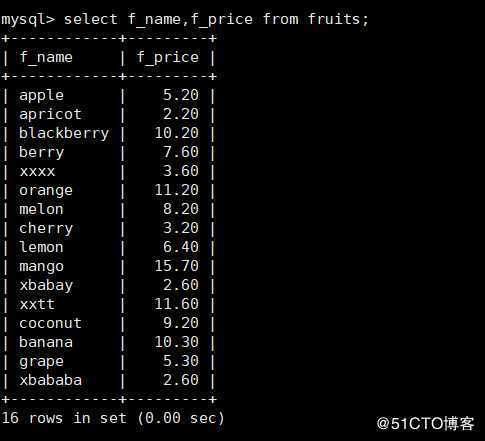Image resolution: width=485 pixels, height=441 pixels.
Task: Click the 'select' keyword in the query
Action: [x=91, y=19]
